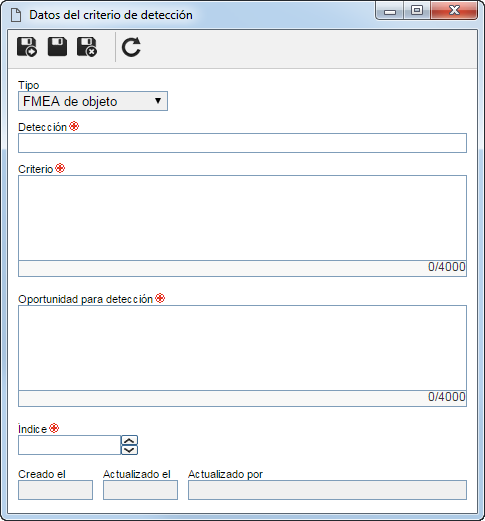Click the Oportunidad para detección text area
Image resolution: width=485 pixels, height=521 pixels.
[242, 348]
